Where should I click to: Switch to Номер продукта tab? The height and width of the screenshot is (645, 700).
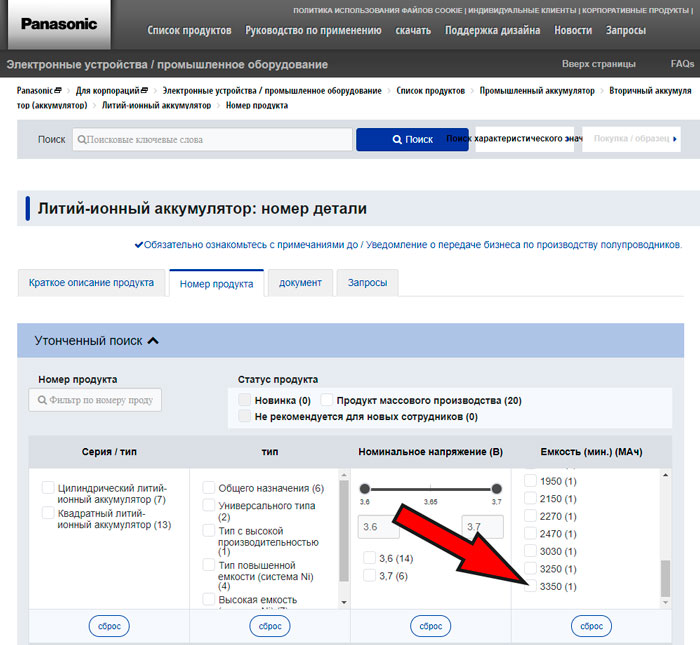pyautogui.click(x=217, y=283)
